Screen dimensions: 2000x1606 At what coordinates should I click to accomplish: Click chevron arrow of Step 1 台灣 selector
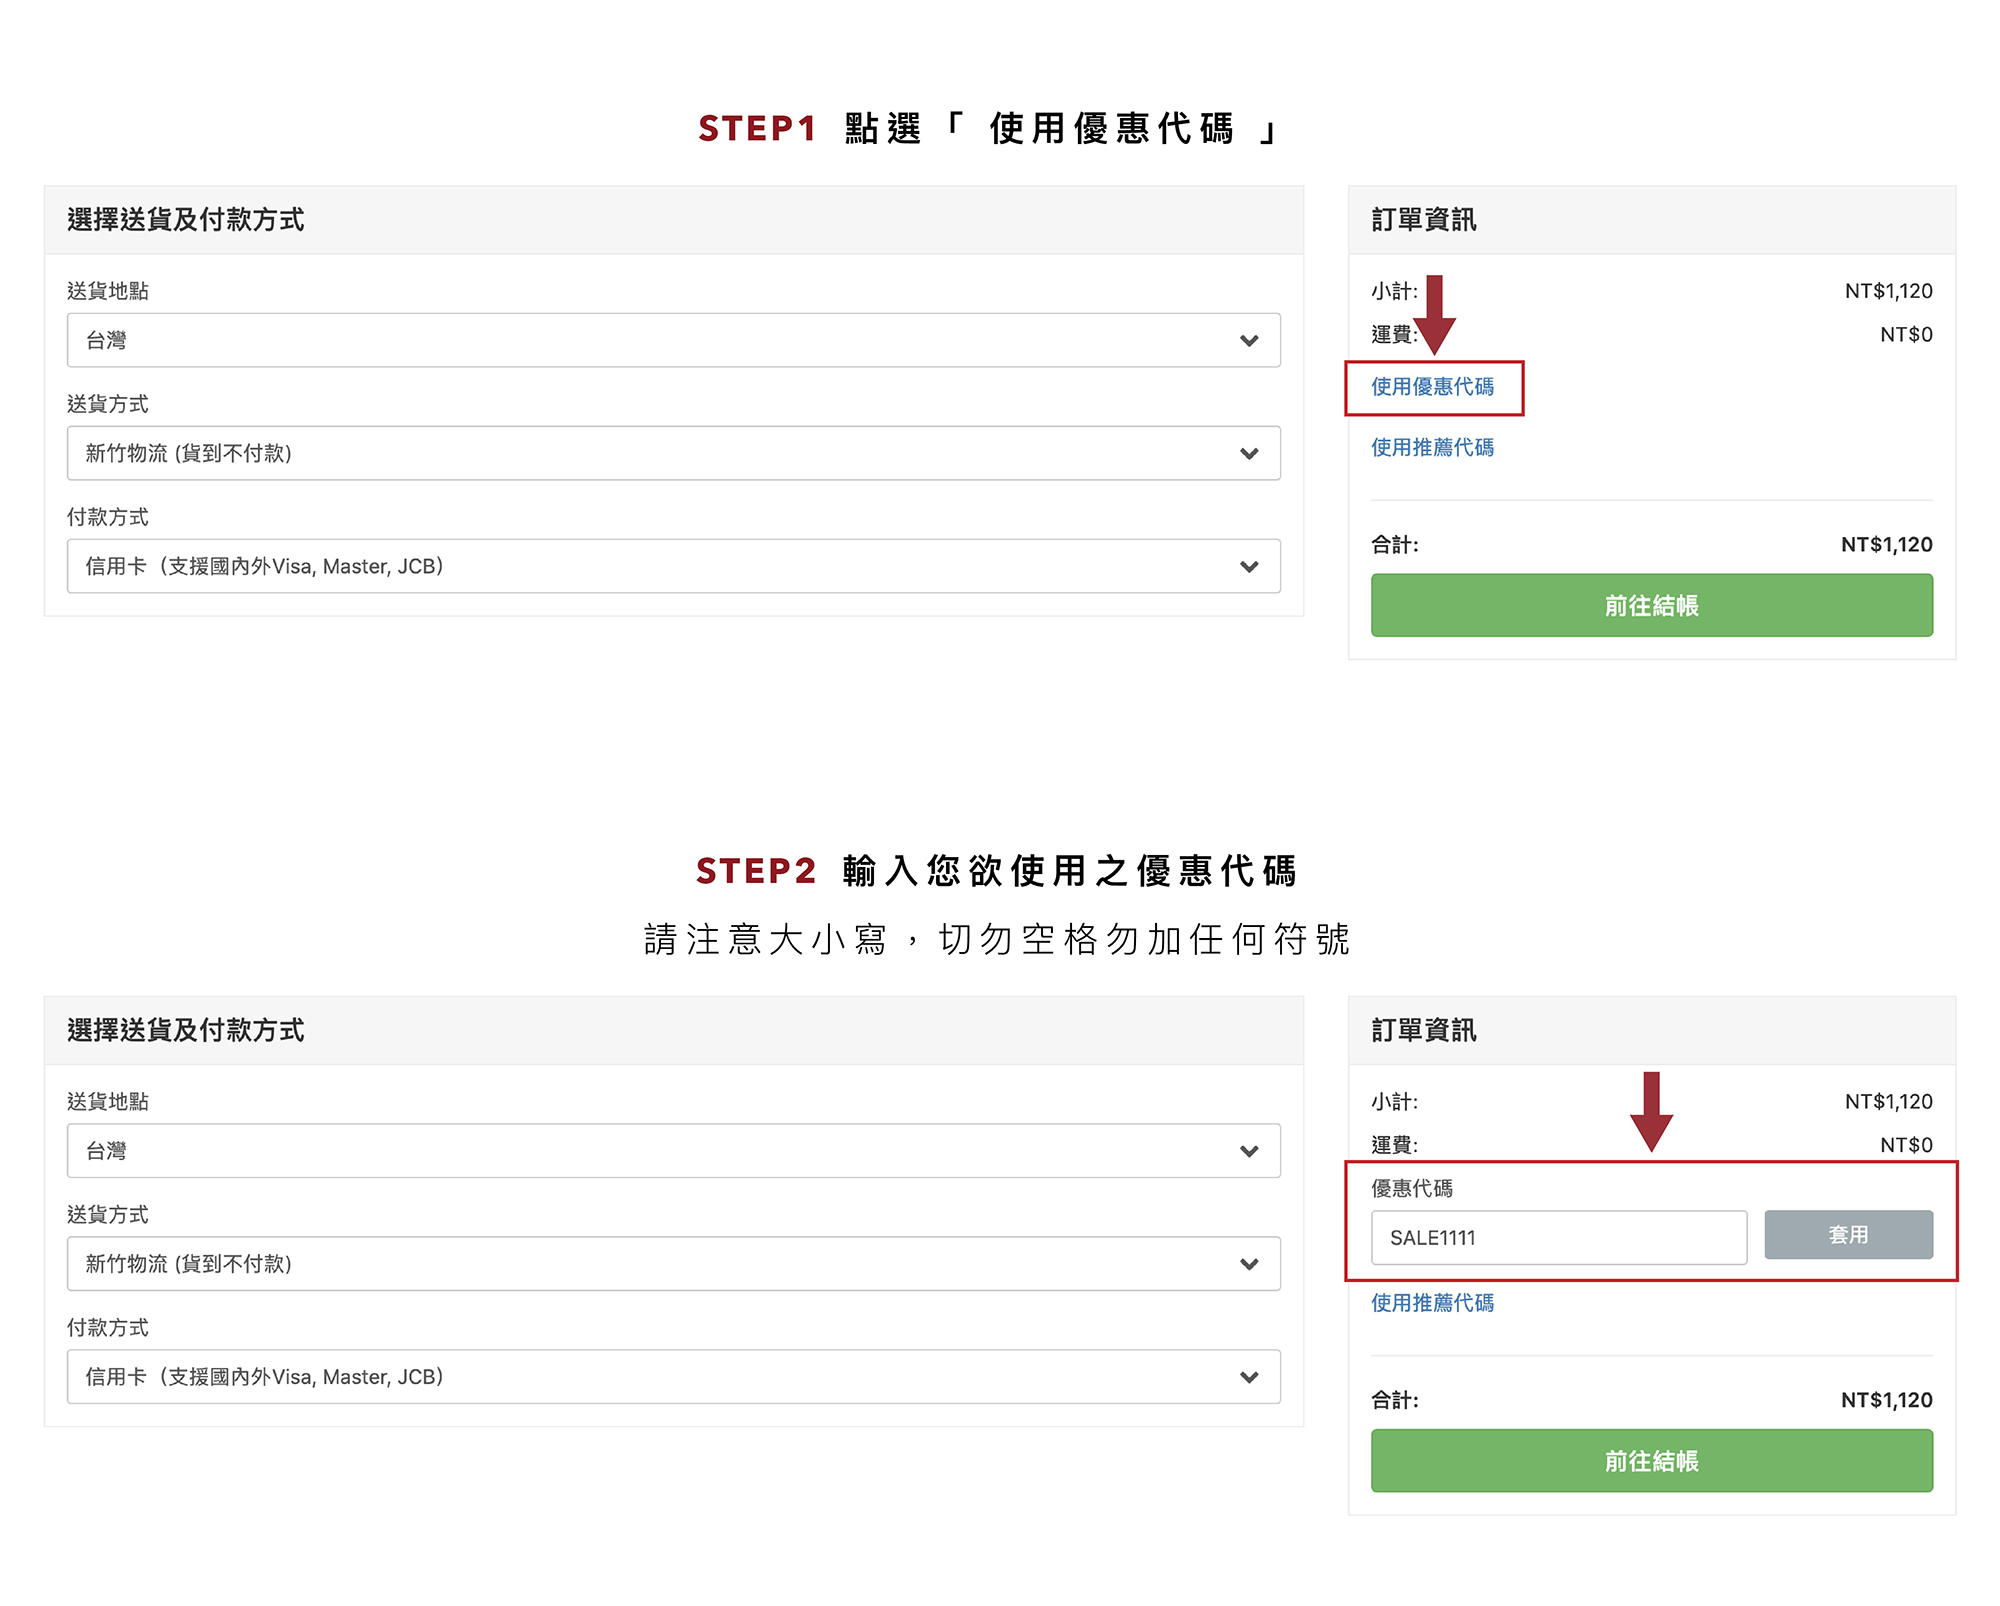coord(1248,341)
